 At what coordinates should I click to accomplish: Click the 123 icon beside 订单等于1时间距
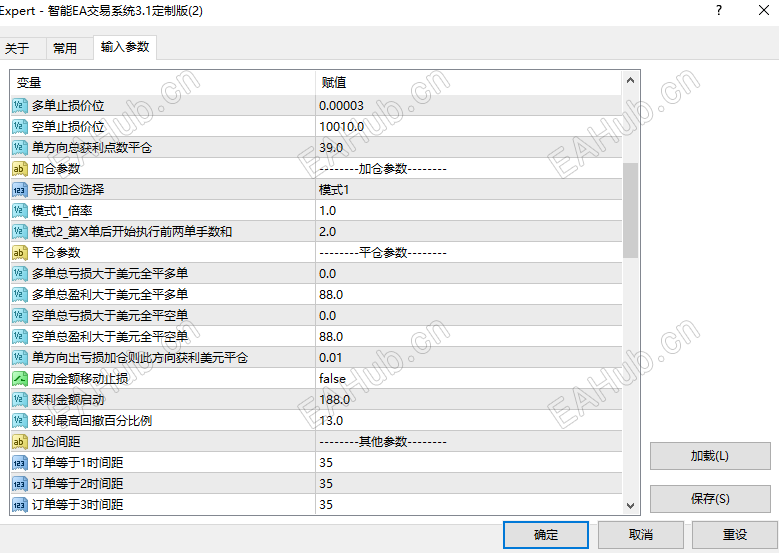tap(19, 462)
